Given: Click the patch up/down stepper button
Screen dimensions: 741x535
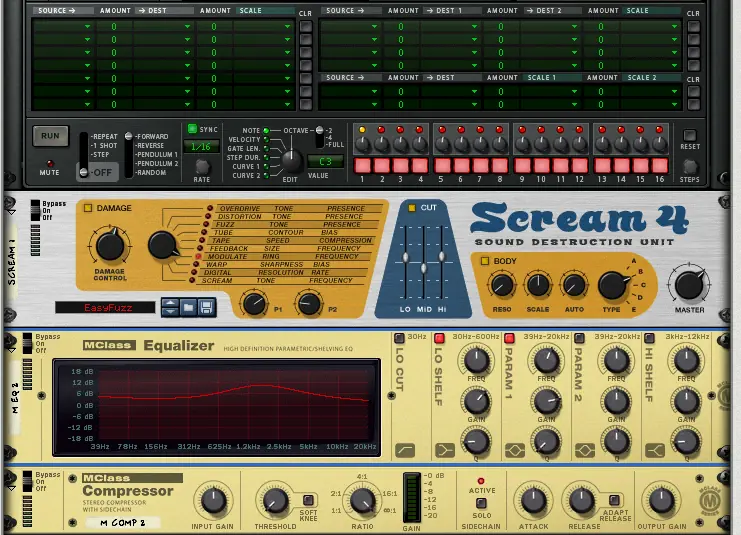Looking at the screenshot, I should [170, 308].
